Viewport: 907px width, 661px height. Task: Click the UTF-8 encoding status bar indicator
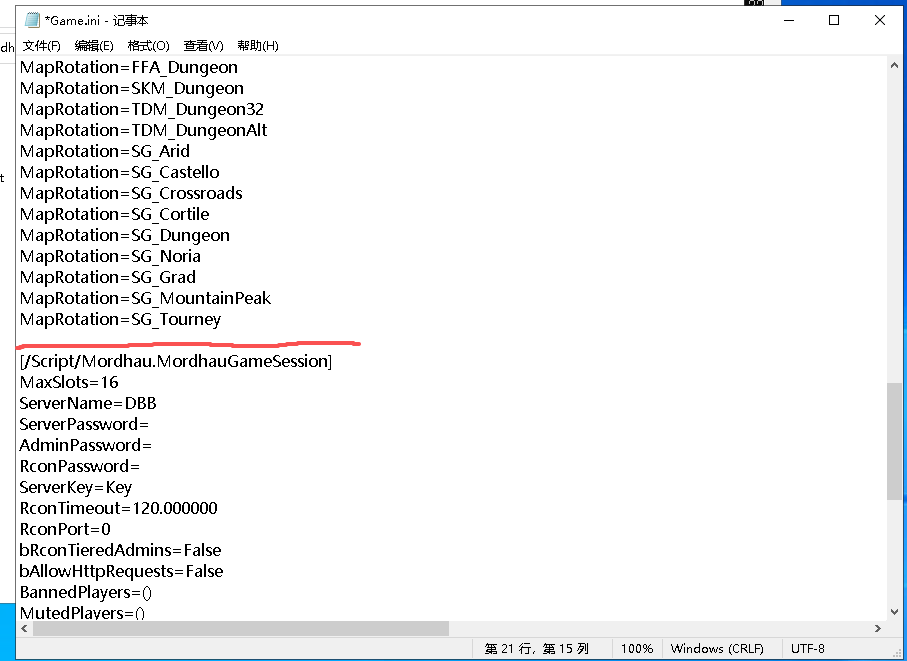click(807, 649)
